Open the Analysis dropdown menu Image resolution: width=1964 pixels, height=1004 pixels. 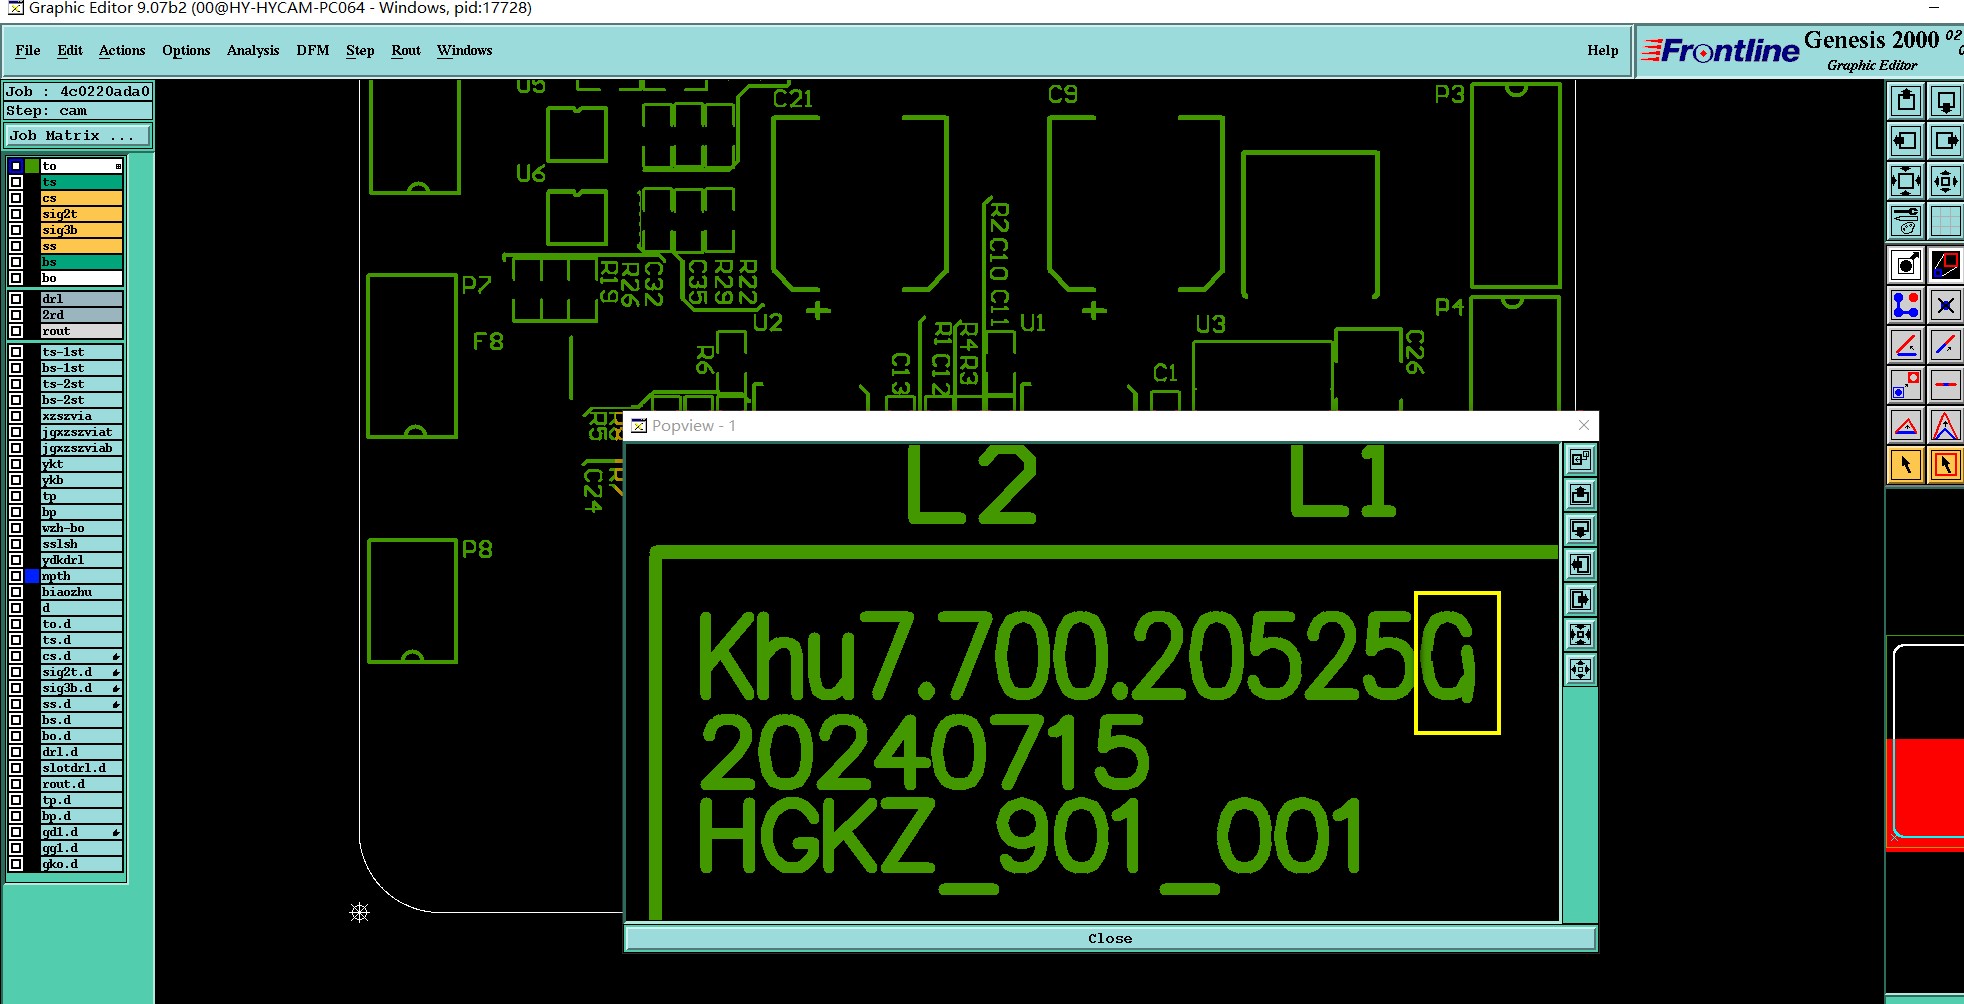[253, 50]
